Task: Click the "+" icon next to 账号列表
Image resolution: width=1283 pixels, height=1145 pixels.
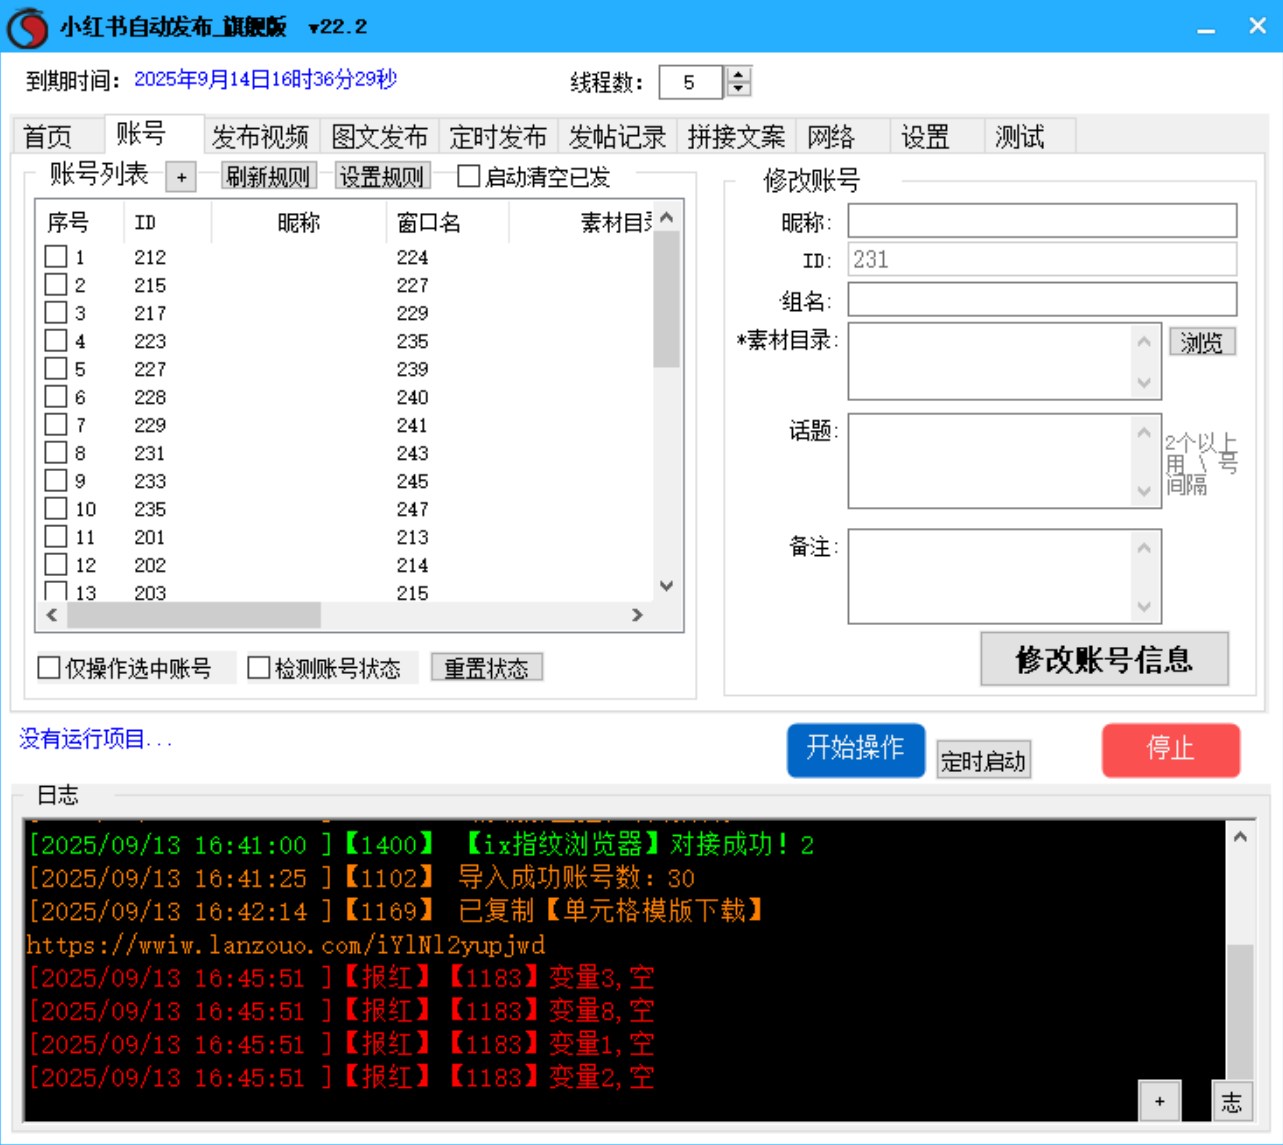Action: 180,176
